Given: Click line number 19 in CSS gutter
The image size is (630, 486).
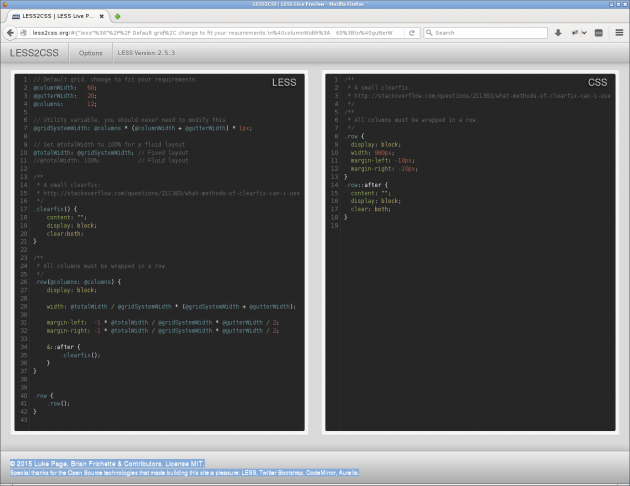Looking at the screenshot, I should (334, 225).
